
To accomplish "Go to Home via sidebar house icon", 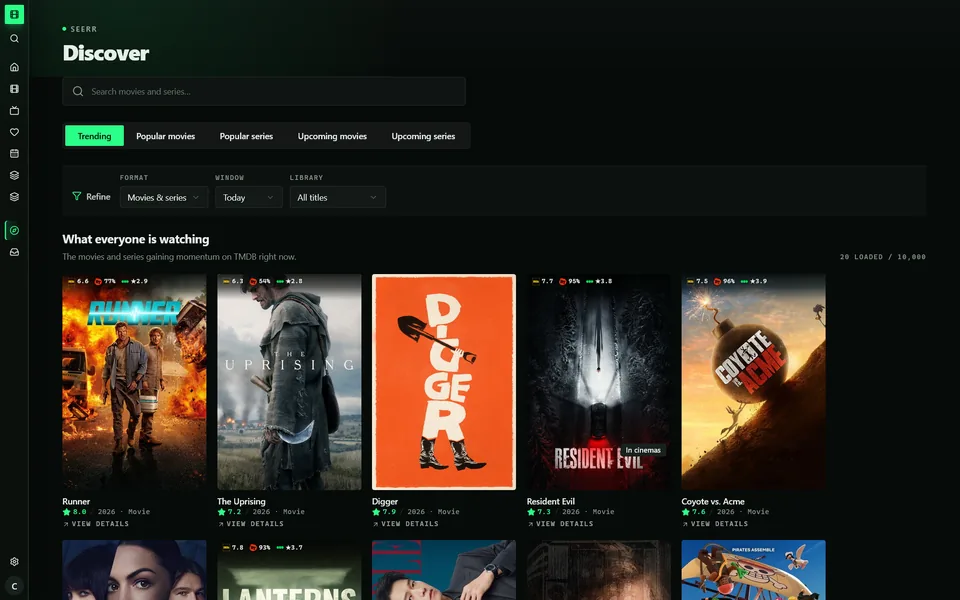I will (14, 67).
